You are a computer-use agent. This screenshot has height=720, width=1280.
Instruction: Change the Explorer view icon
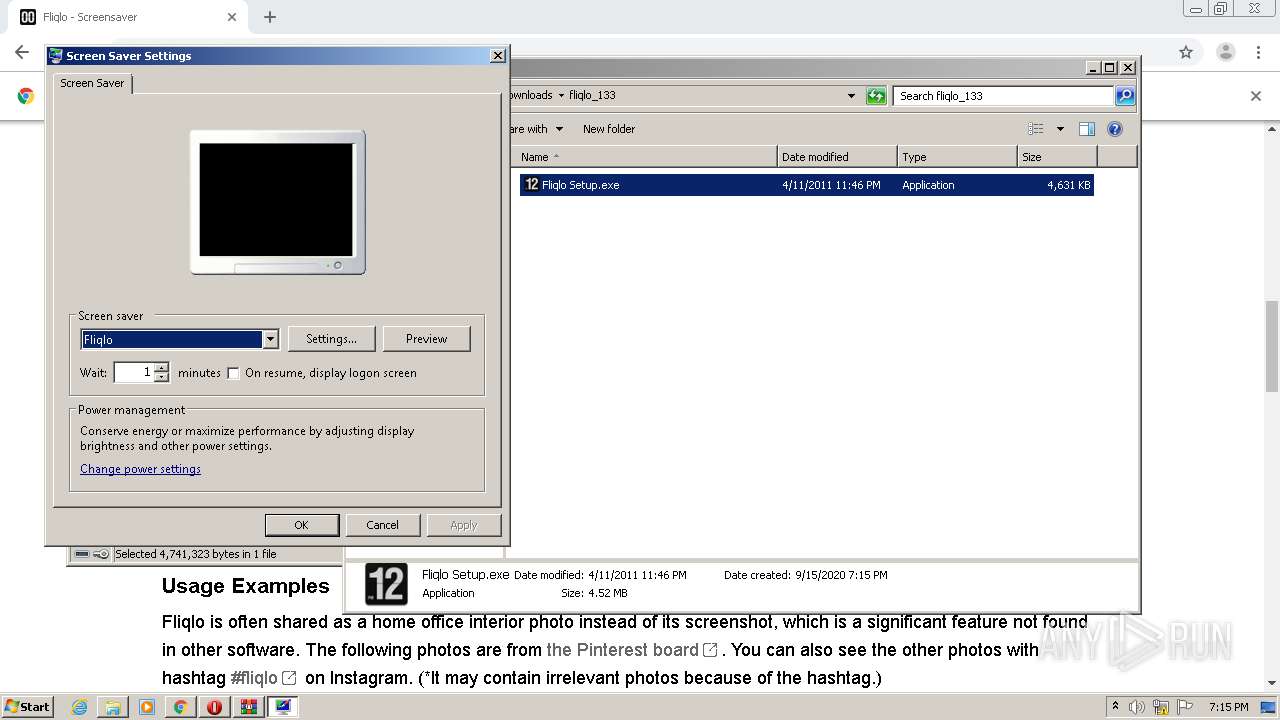(x=1036, y=129)
